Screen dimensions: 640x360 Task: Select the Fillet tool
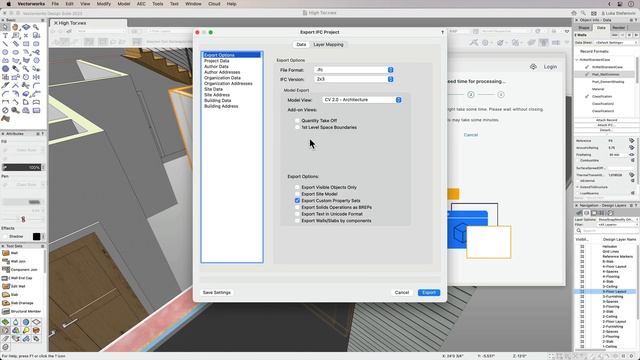coord(36,85)
